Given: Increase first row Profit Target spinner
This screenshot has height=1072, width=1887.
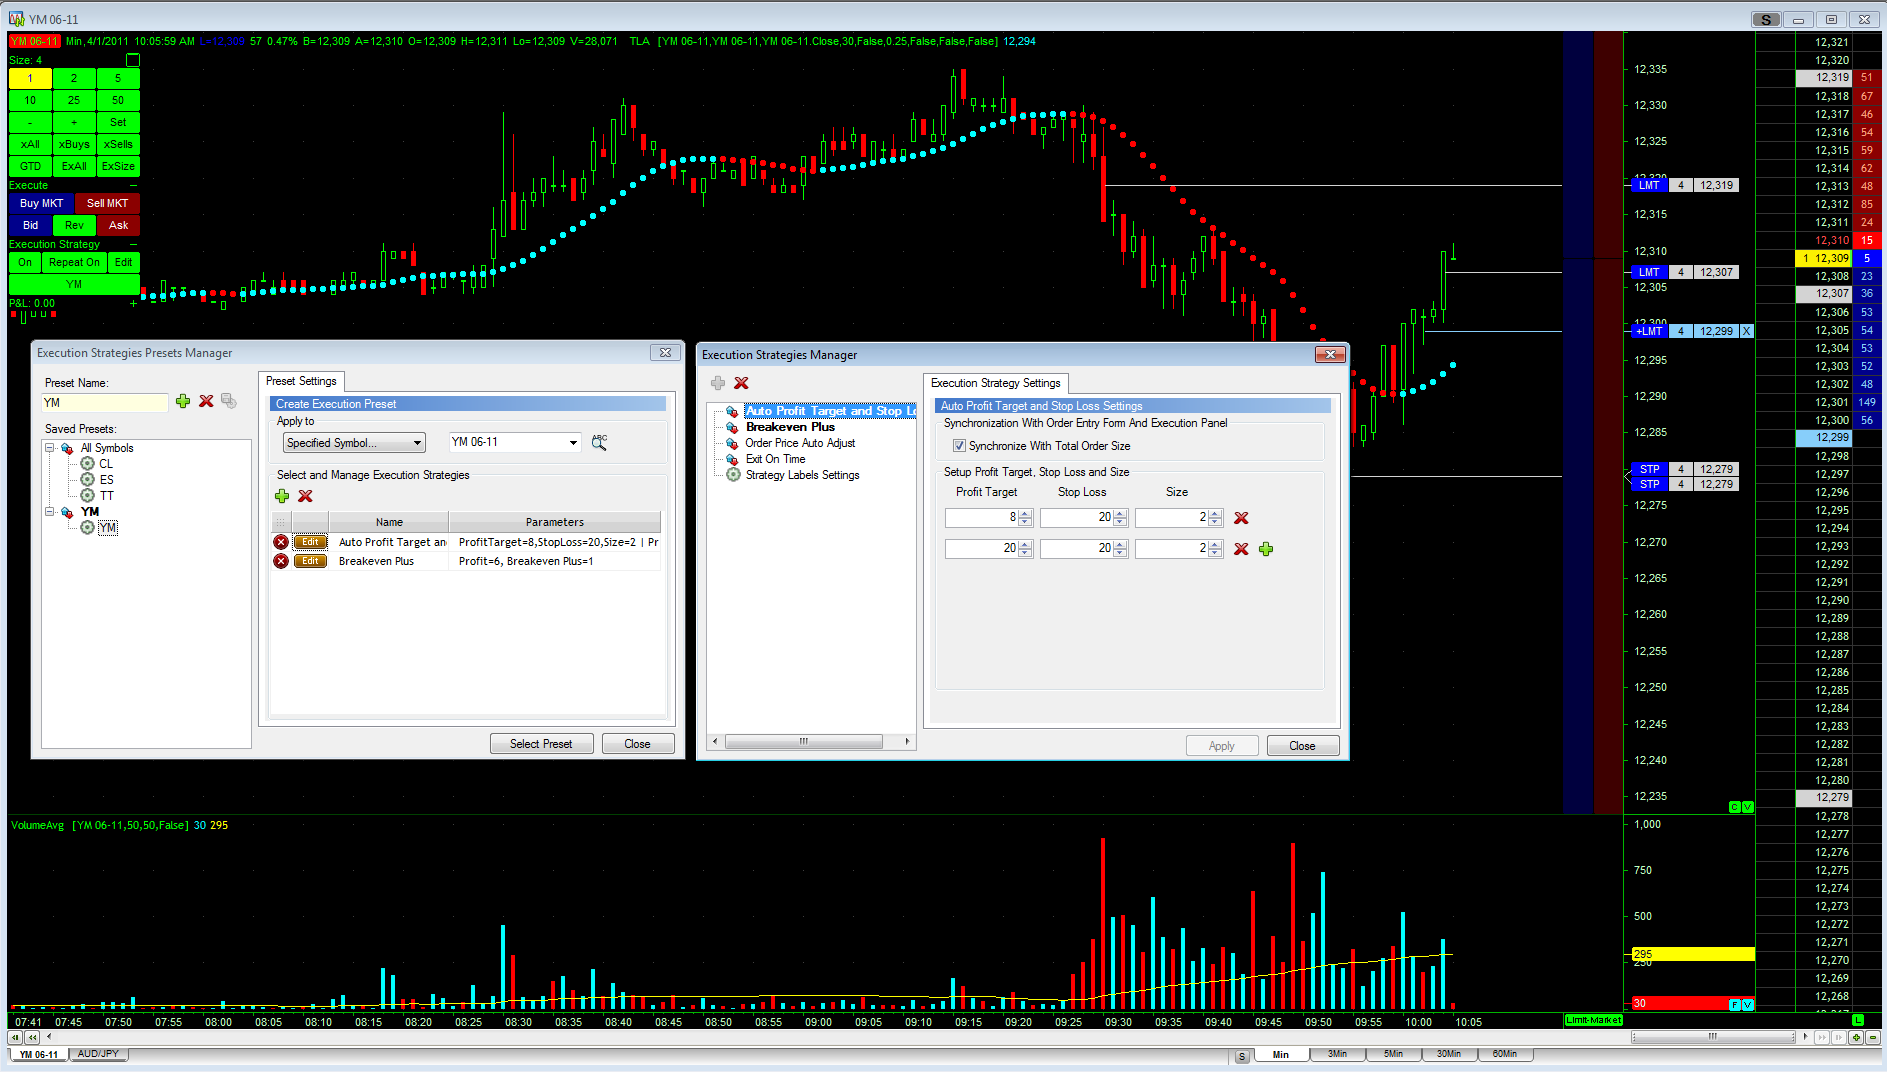Looking at the screenshot, I should coord(1025,514).
